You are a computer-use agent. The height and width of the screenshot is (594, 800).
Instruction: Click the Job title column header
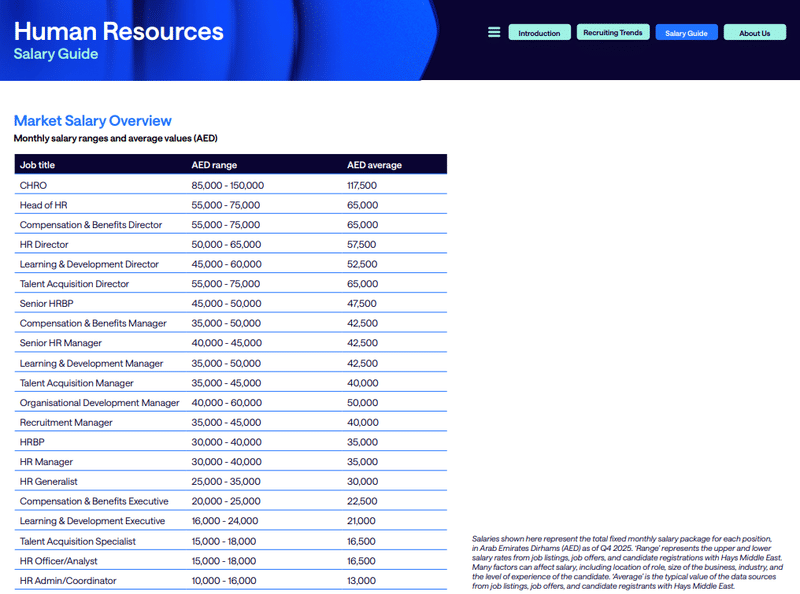click(x=38, y=165)
